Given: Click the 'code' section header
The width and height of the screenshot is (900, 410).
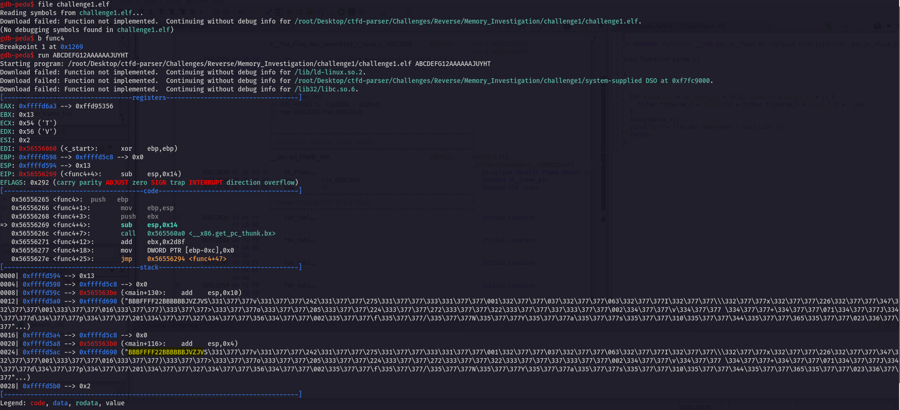Looking at the screenshot, I should (150, 191).
